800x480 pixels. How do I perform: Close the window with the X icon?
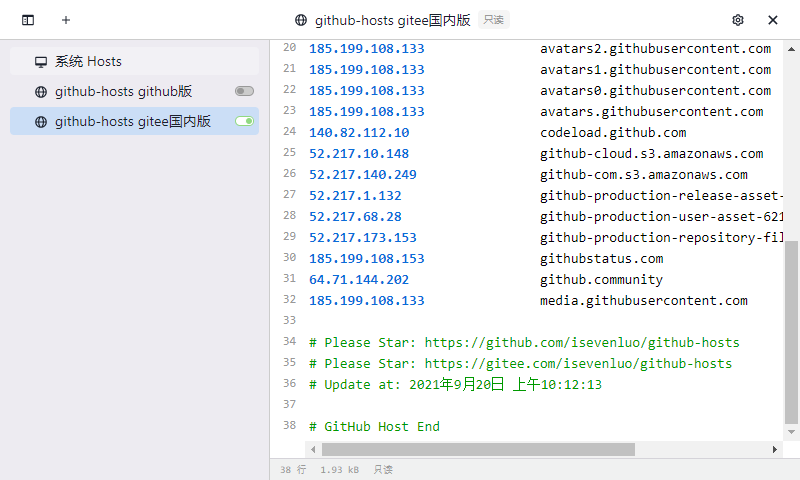pos(772,20)
